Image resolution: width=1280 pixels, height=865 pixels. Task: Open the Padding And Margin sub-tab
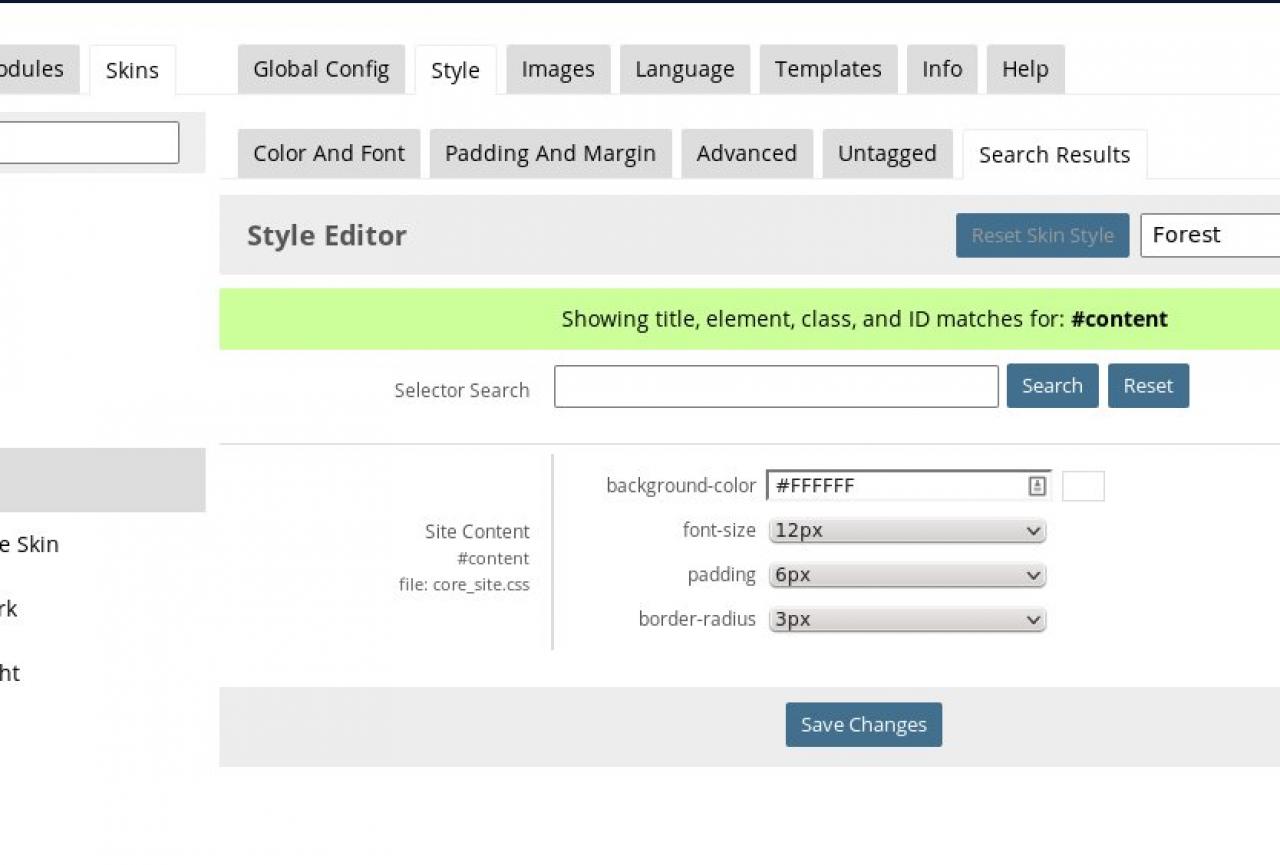point(550,154)
